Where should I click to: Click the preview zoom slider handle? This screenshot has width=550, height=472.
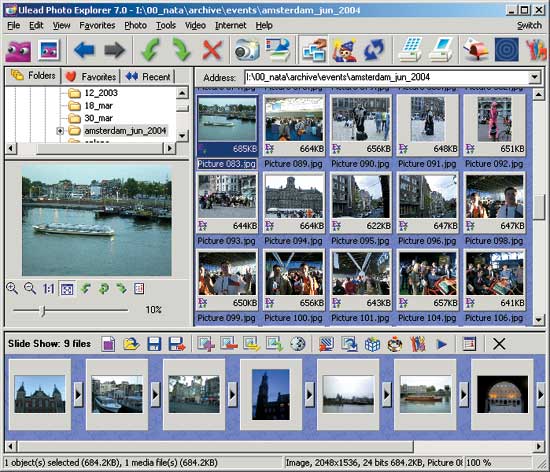click(43, 310)
